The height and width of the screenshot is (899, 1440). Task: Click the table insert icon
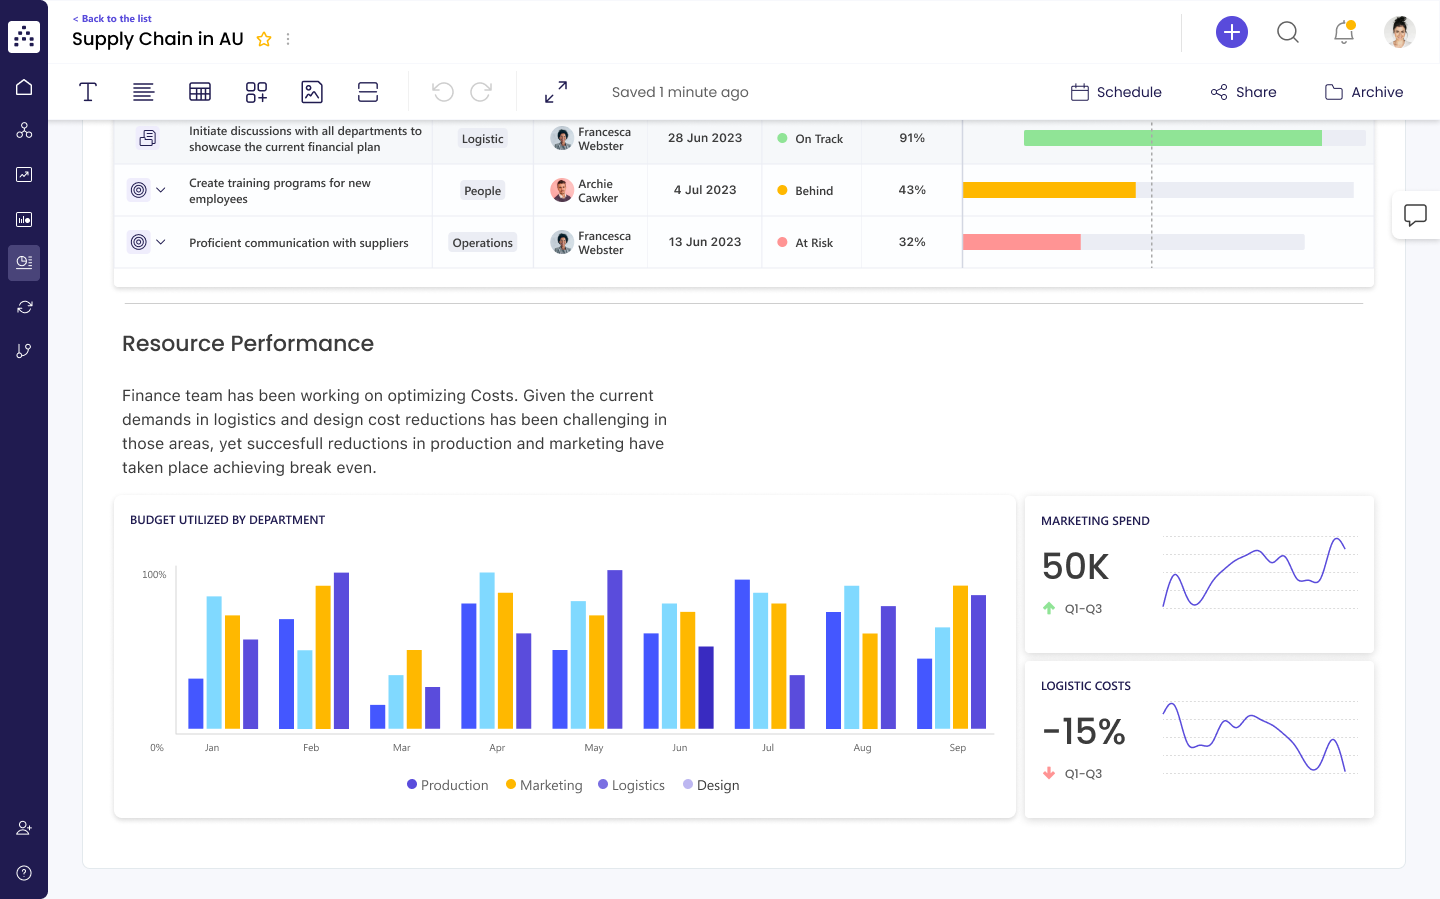point(200,92)
